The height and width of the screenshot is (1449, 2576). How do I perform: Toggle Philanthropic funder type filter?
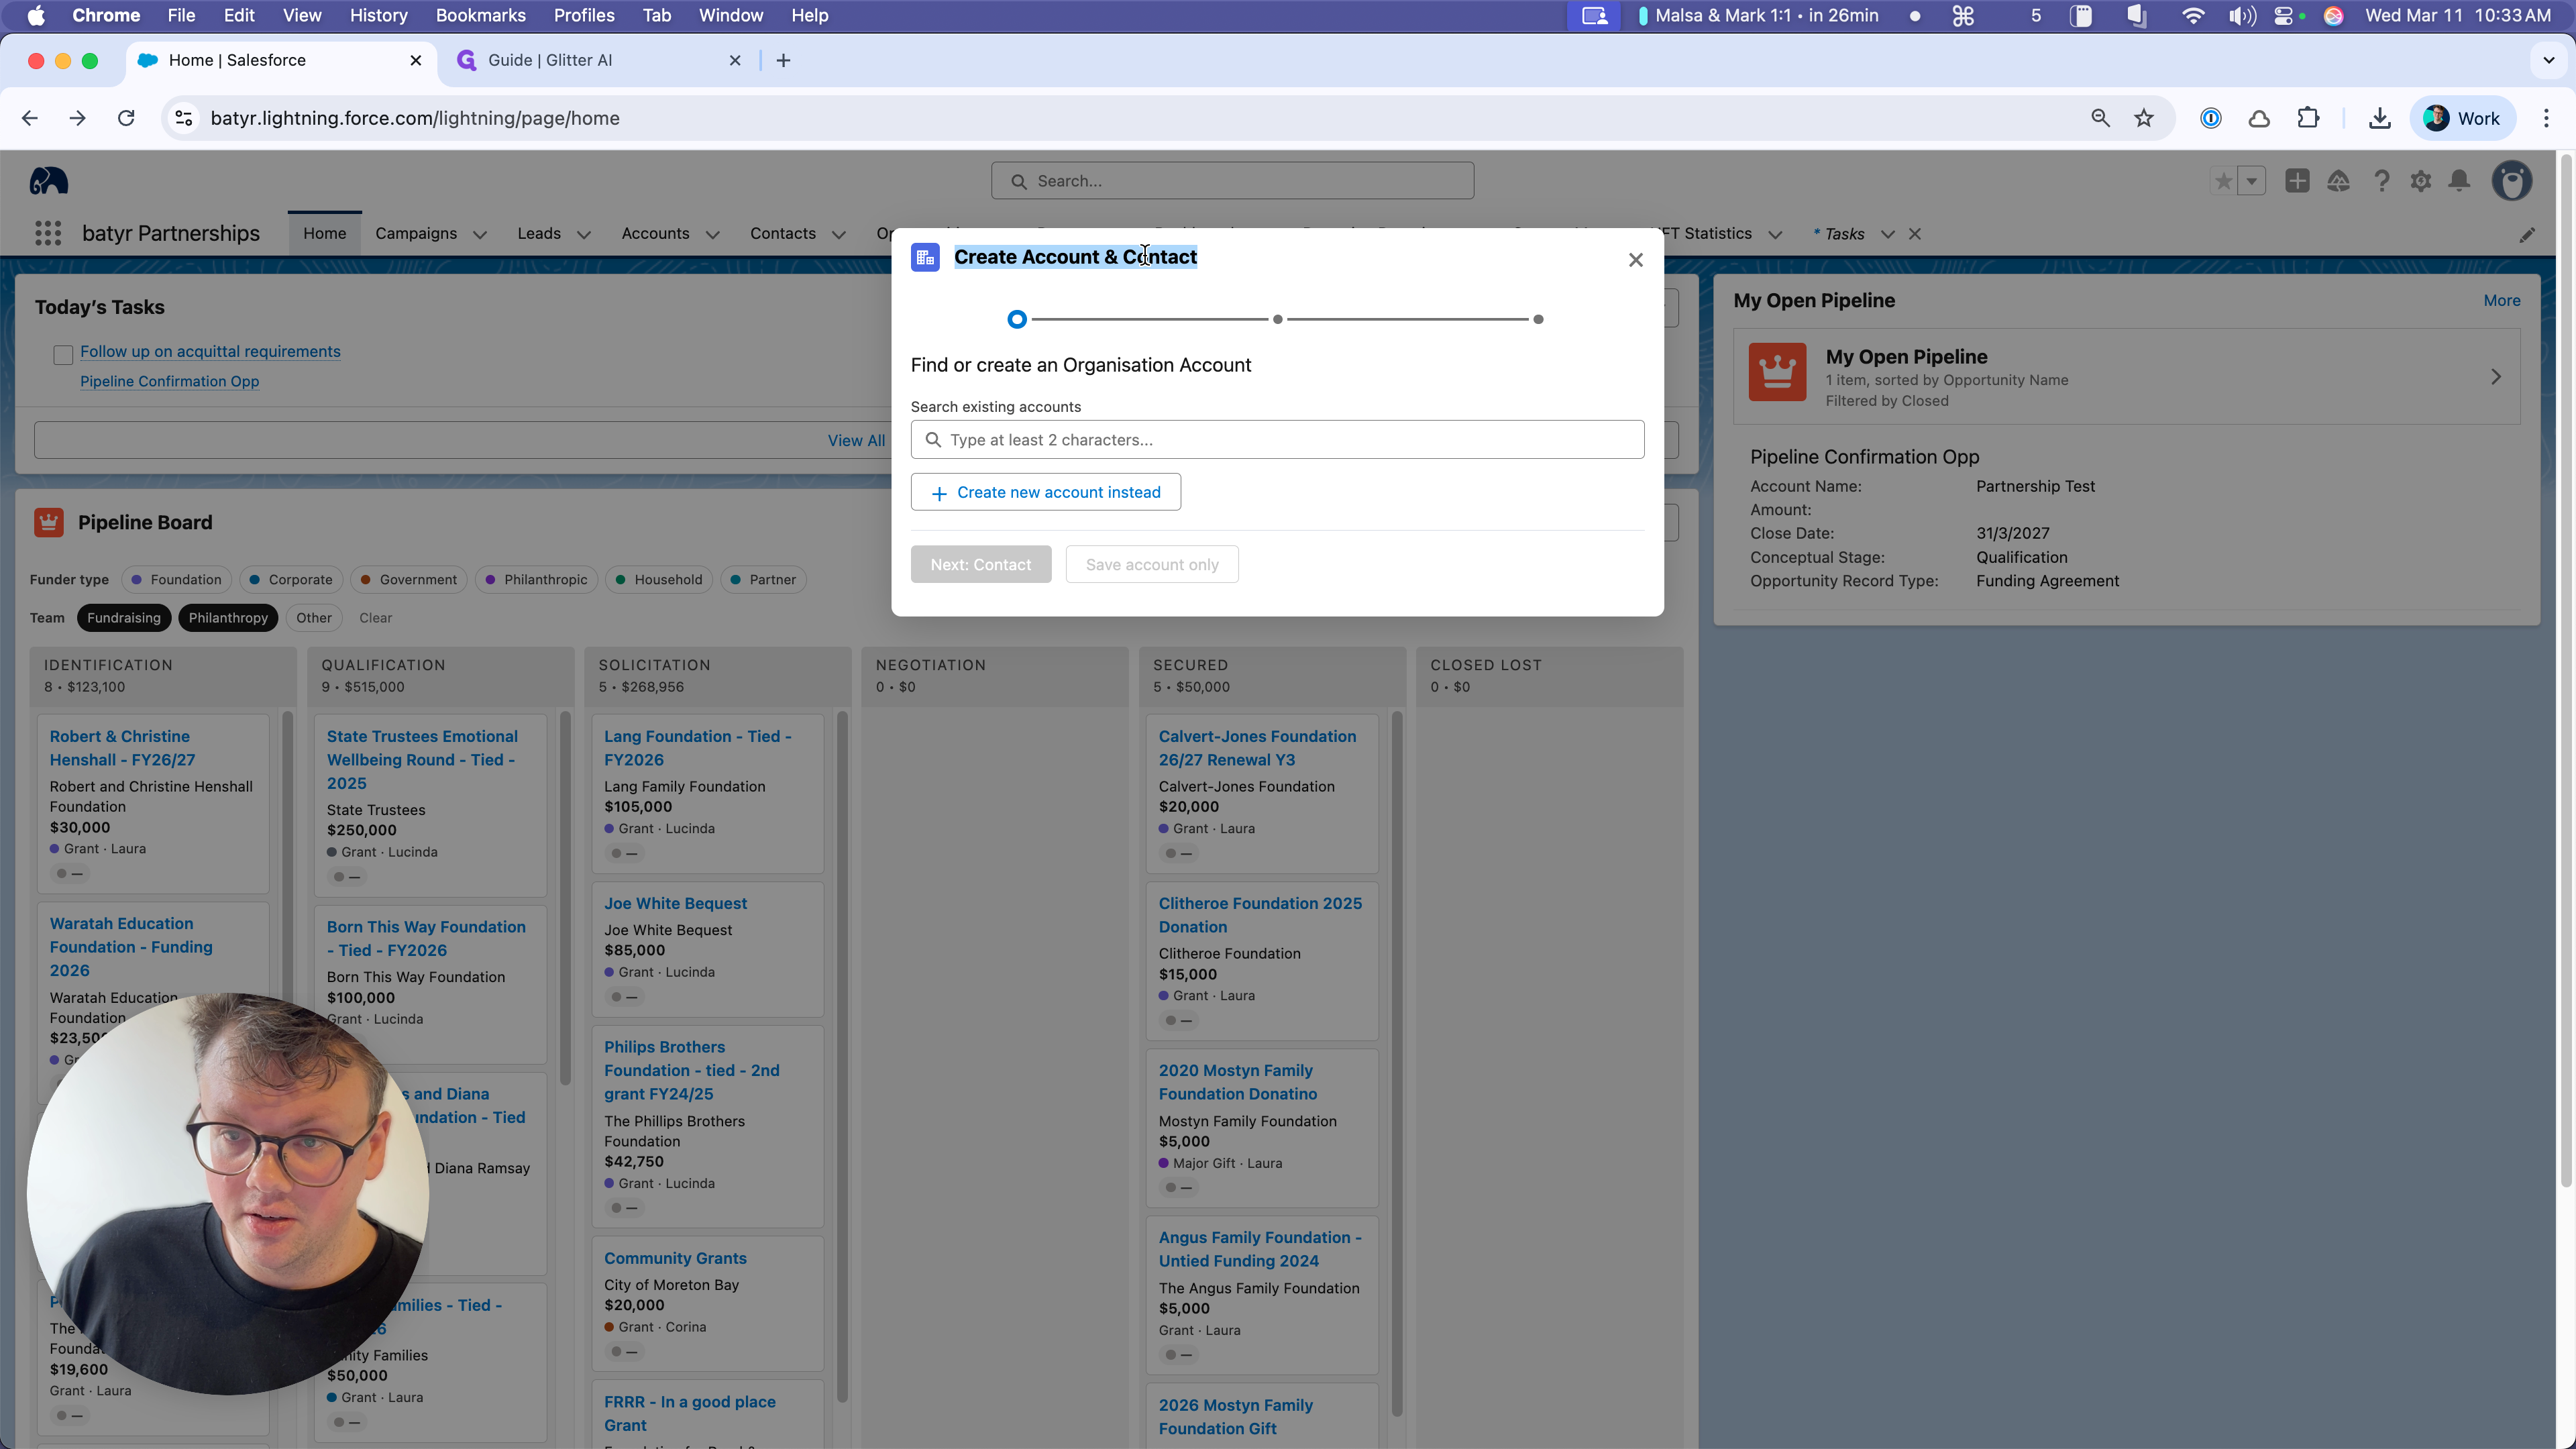(536, 580)
